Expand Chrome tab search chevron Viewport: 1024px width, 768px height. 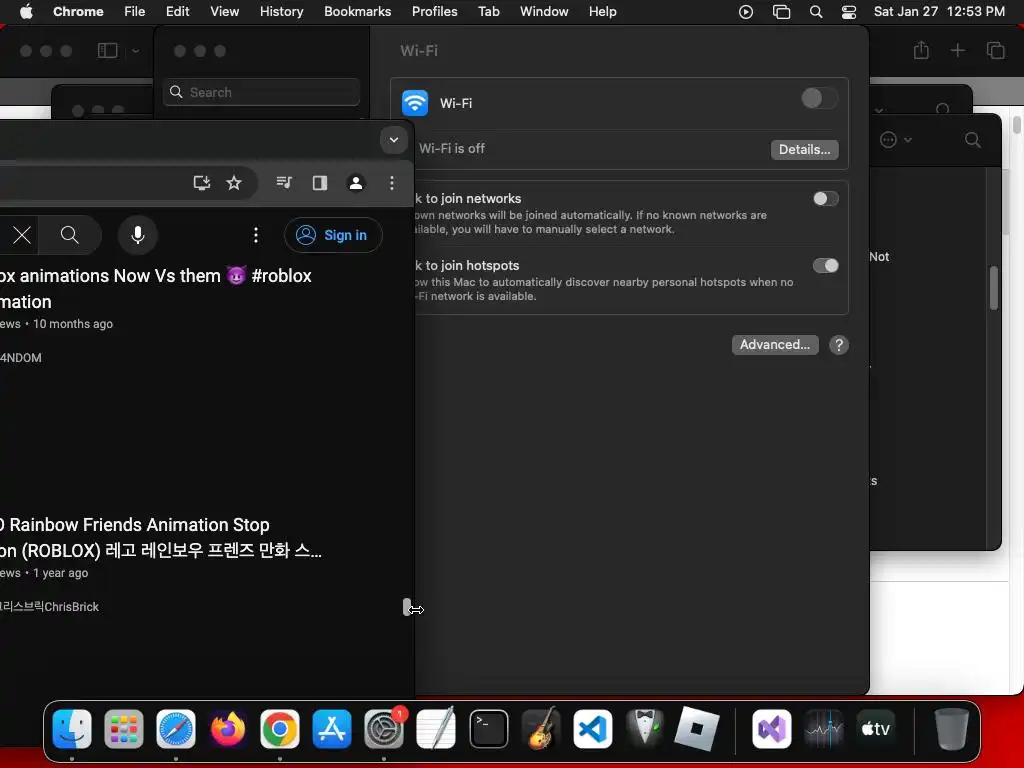point(394,140)
